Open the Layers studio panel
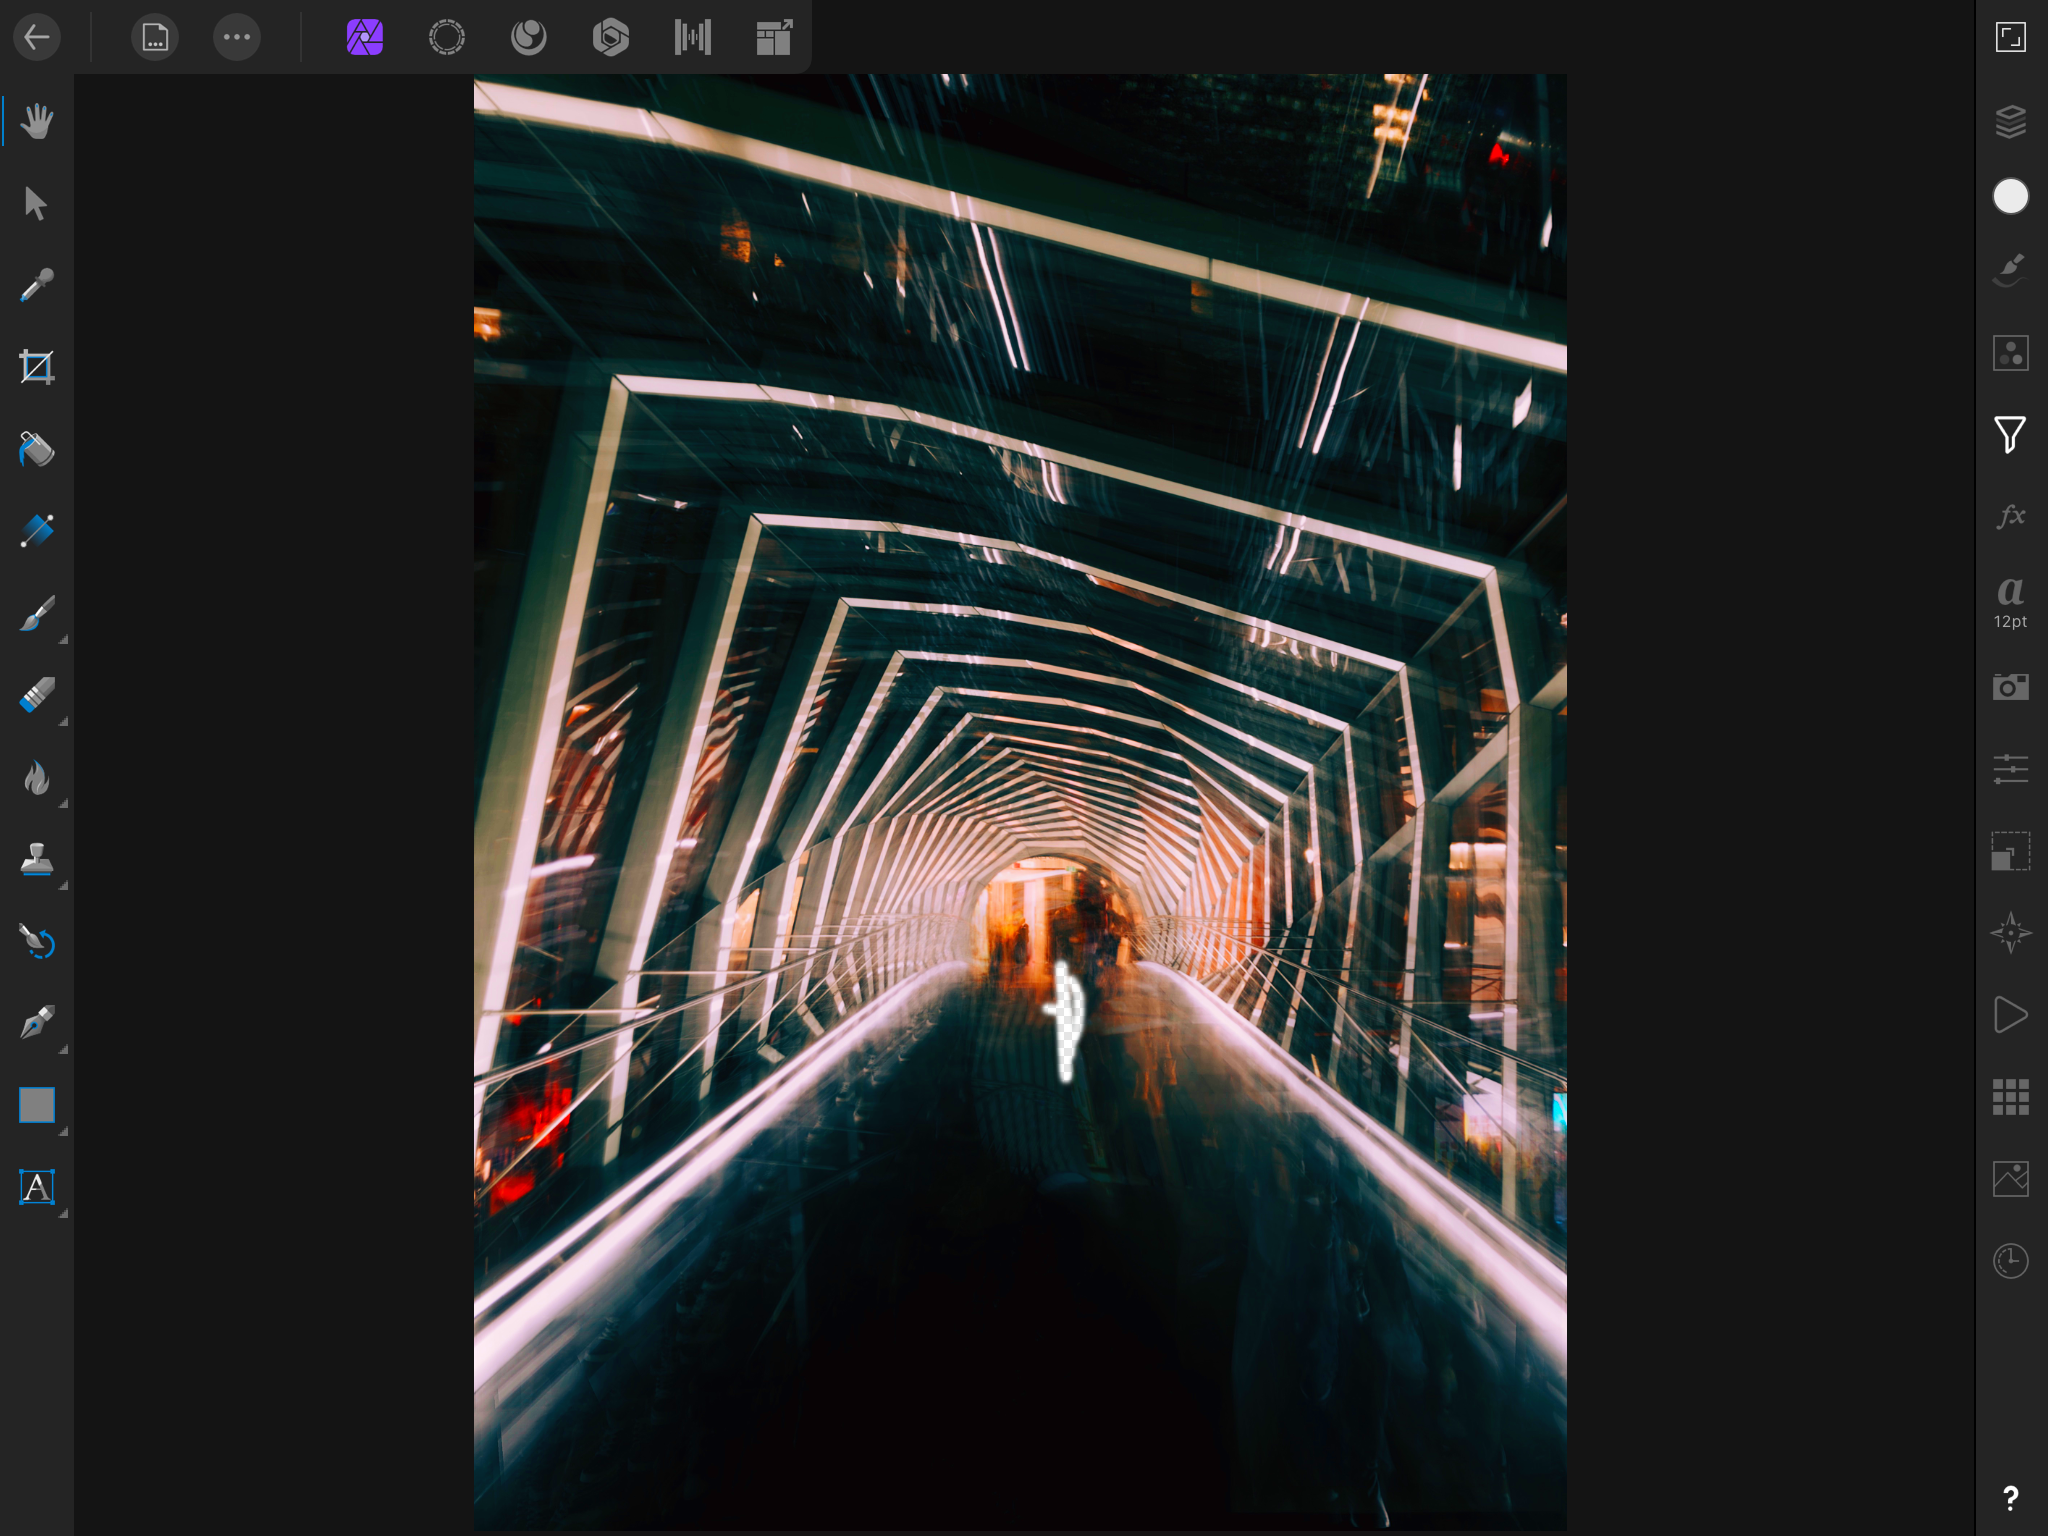2048x1536 pixels. (x=2010, y=122)
